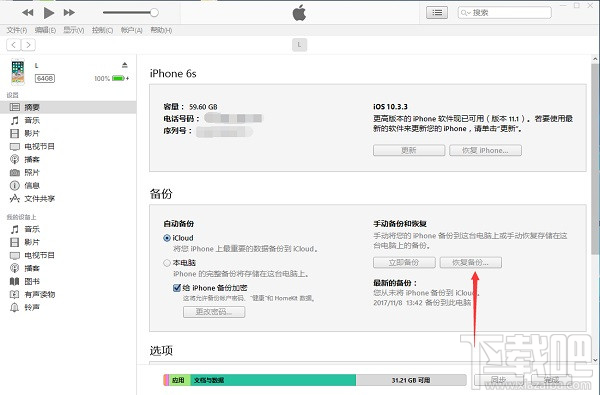This screenshot has height=395, width=600.
Task: Click the scrollbar up arrow
Action: click(x=595, y=59)
